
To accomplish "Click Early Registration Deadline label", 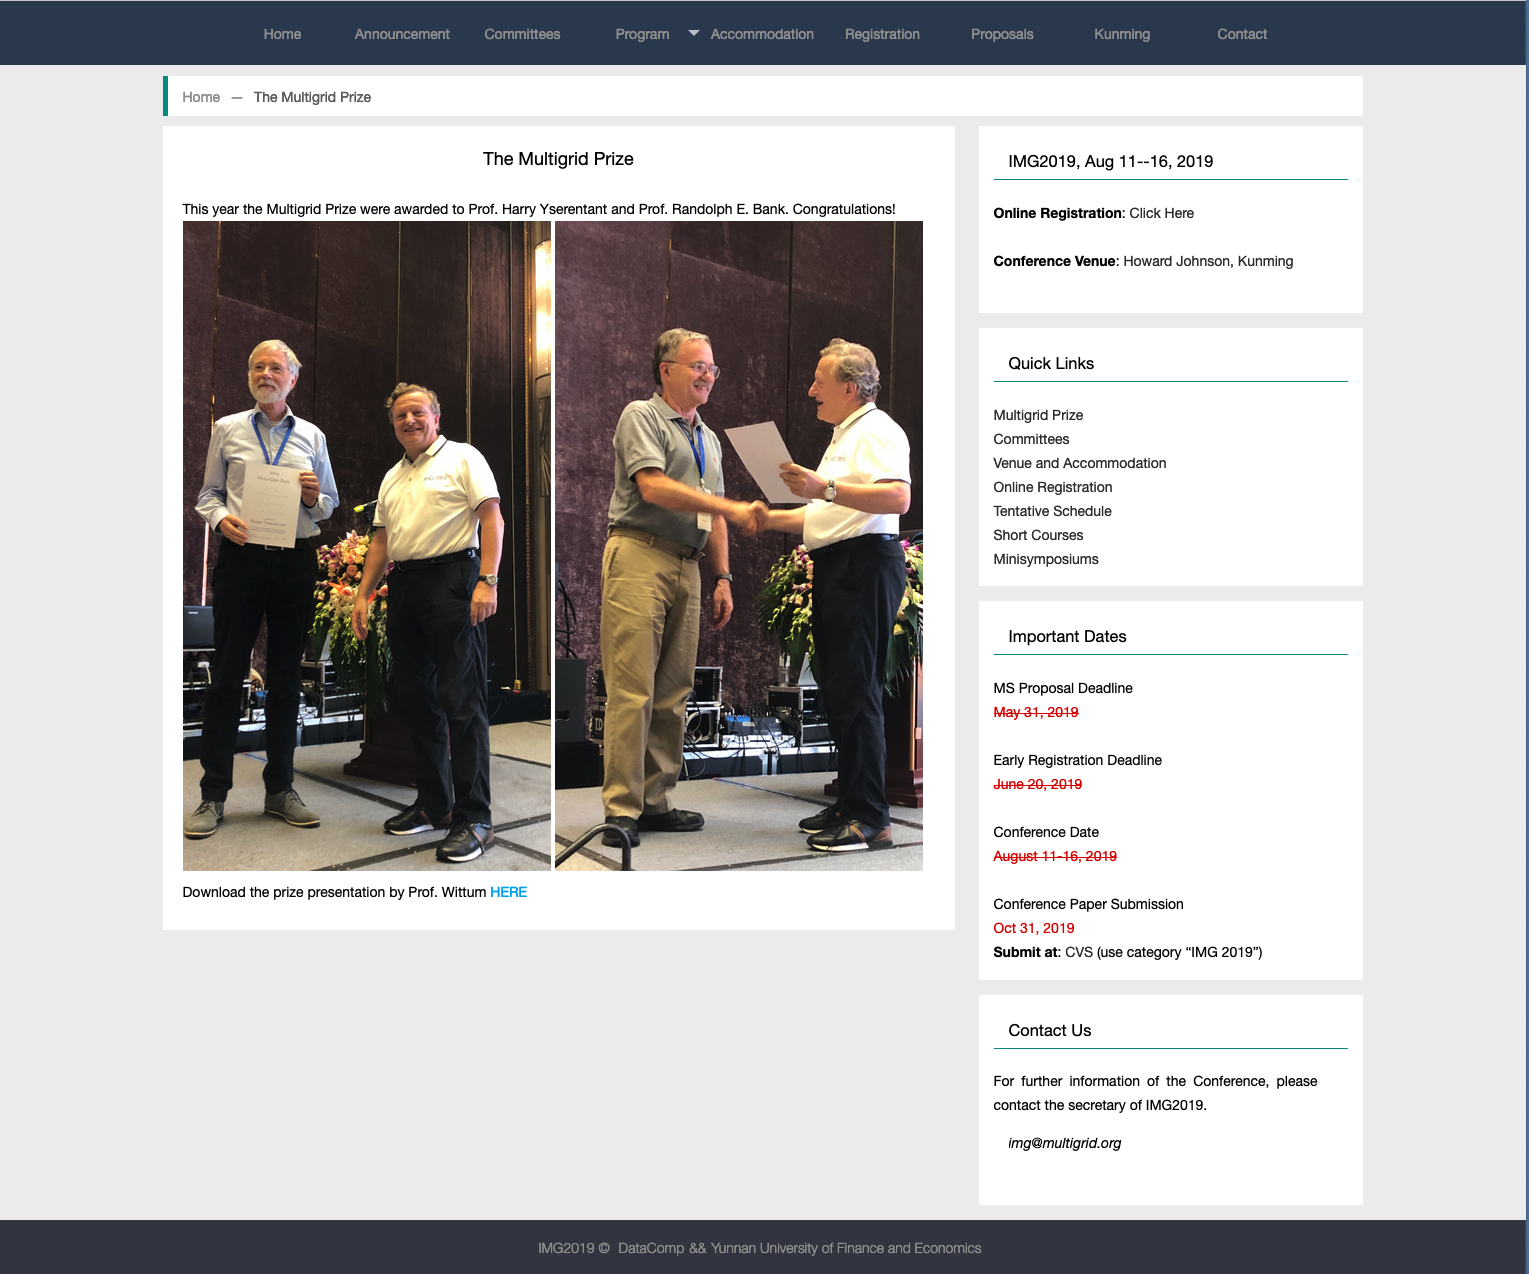I will tap(1078, 760).
